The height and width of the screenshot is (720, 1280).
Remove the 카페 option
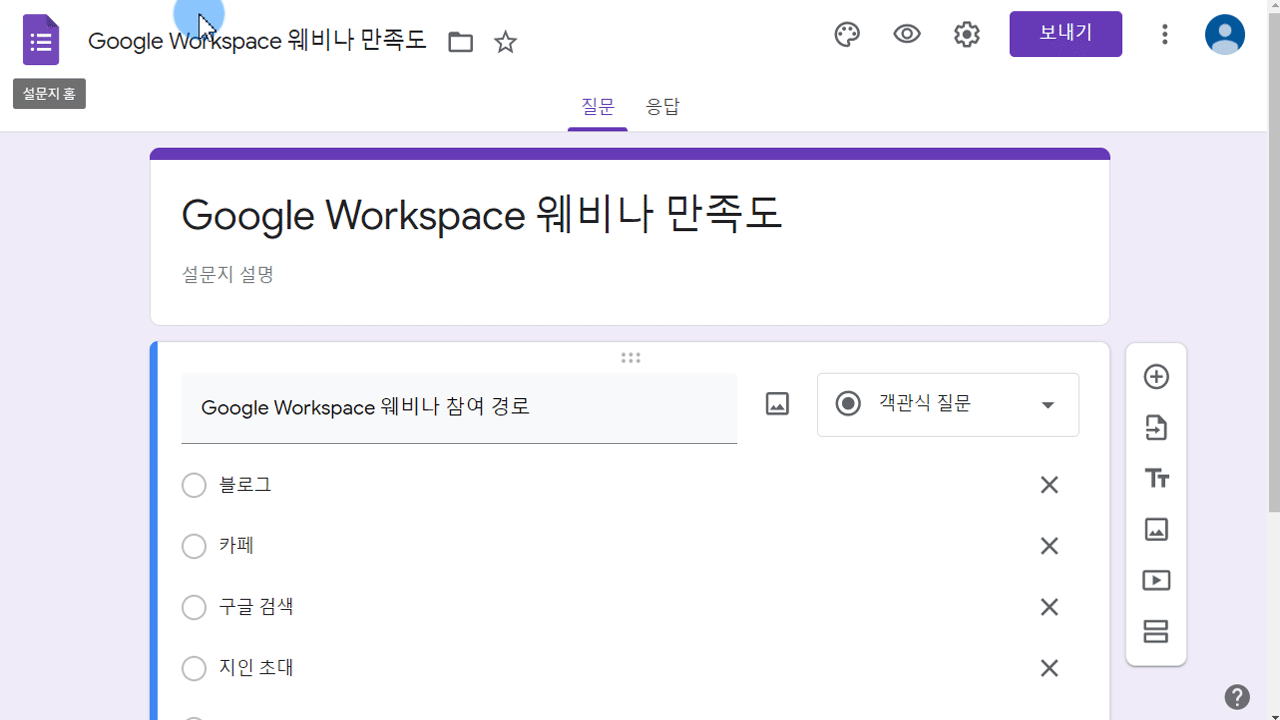[x=1049, y=546]
